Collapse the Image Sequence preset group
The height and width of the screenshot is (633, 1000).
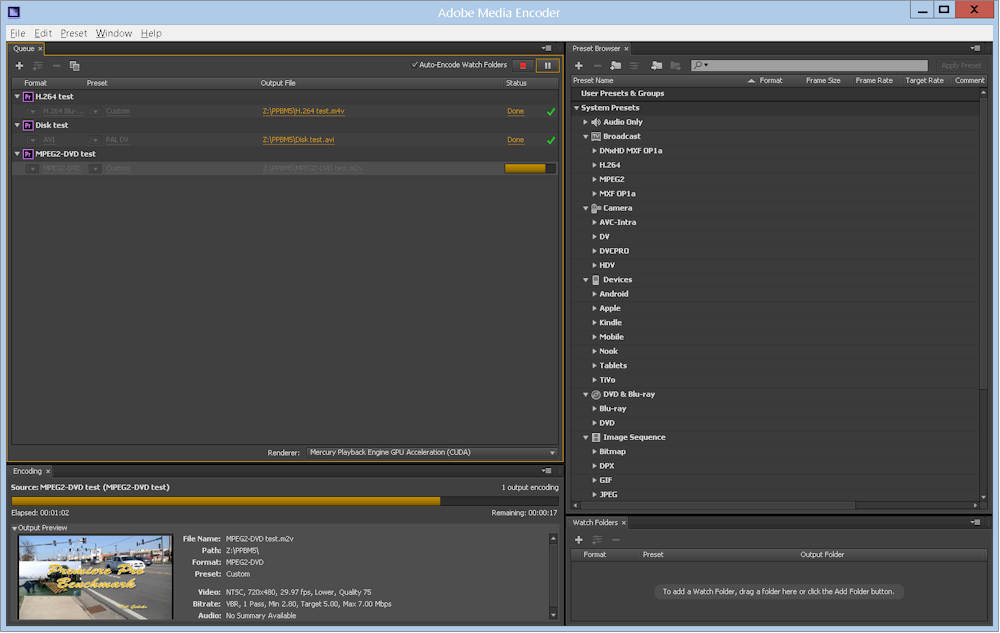[x=585, y=438]
